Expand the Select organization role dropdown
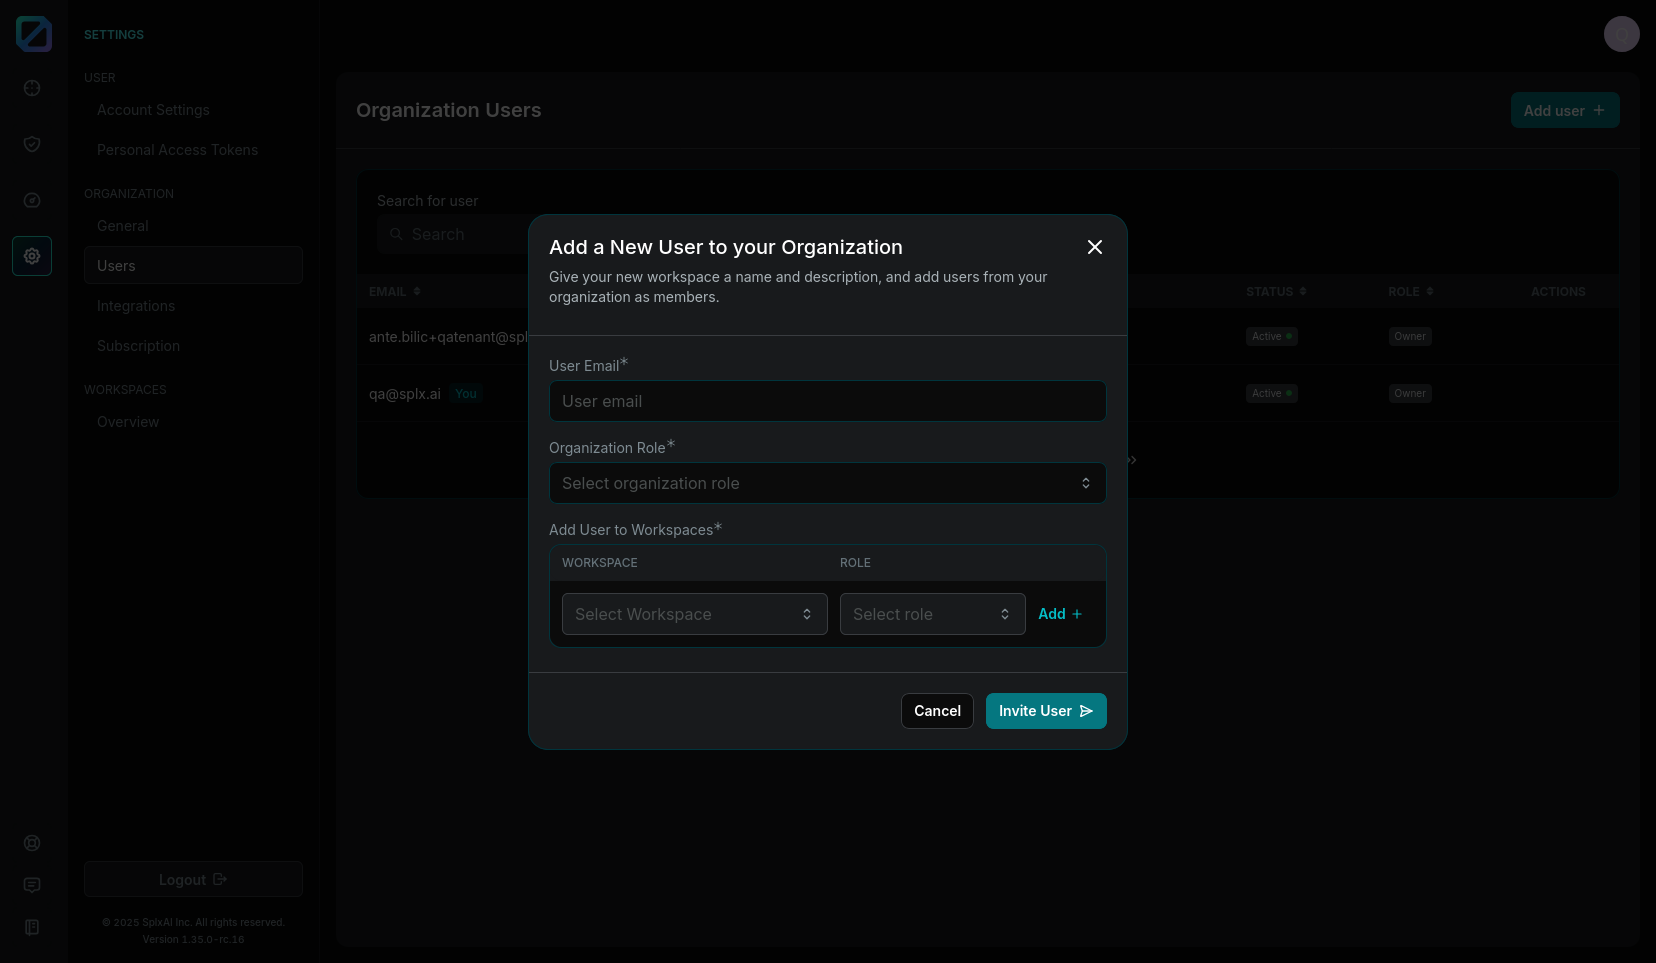Image resolution: width=1656 pixels, height=963 pixels. point(827,483)
